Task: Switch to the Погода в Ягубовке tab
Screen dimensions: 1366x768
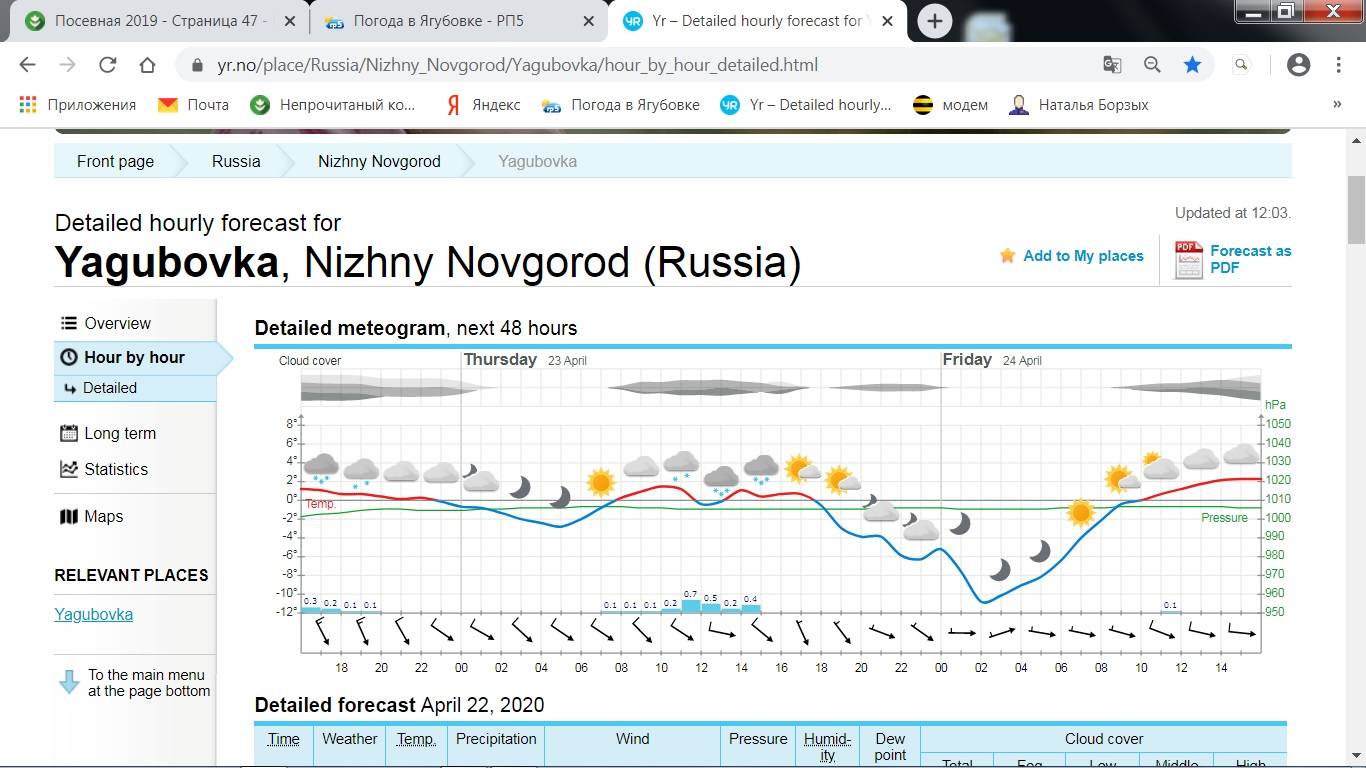Action: tap(453, 21)
